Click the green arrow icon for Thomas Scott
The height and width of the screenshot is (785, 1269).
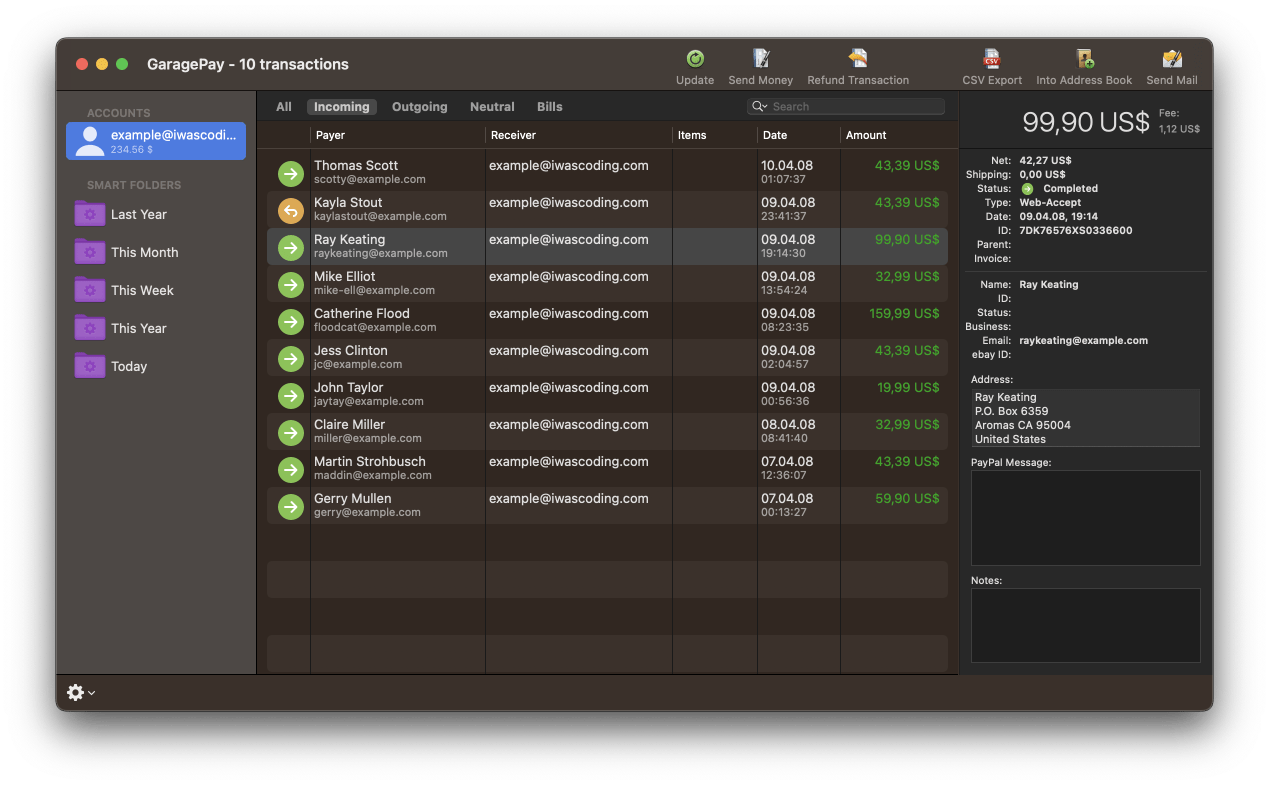tap(291, 174)
